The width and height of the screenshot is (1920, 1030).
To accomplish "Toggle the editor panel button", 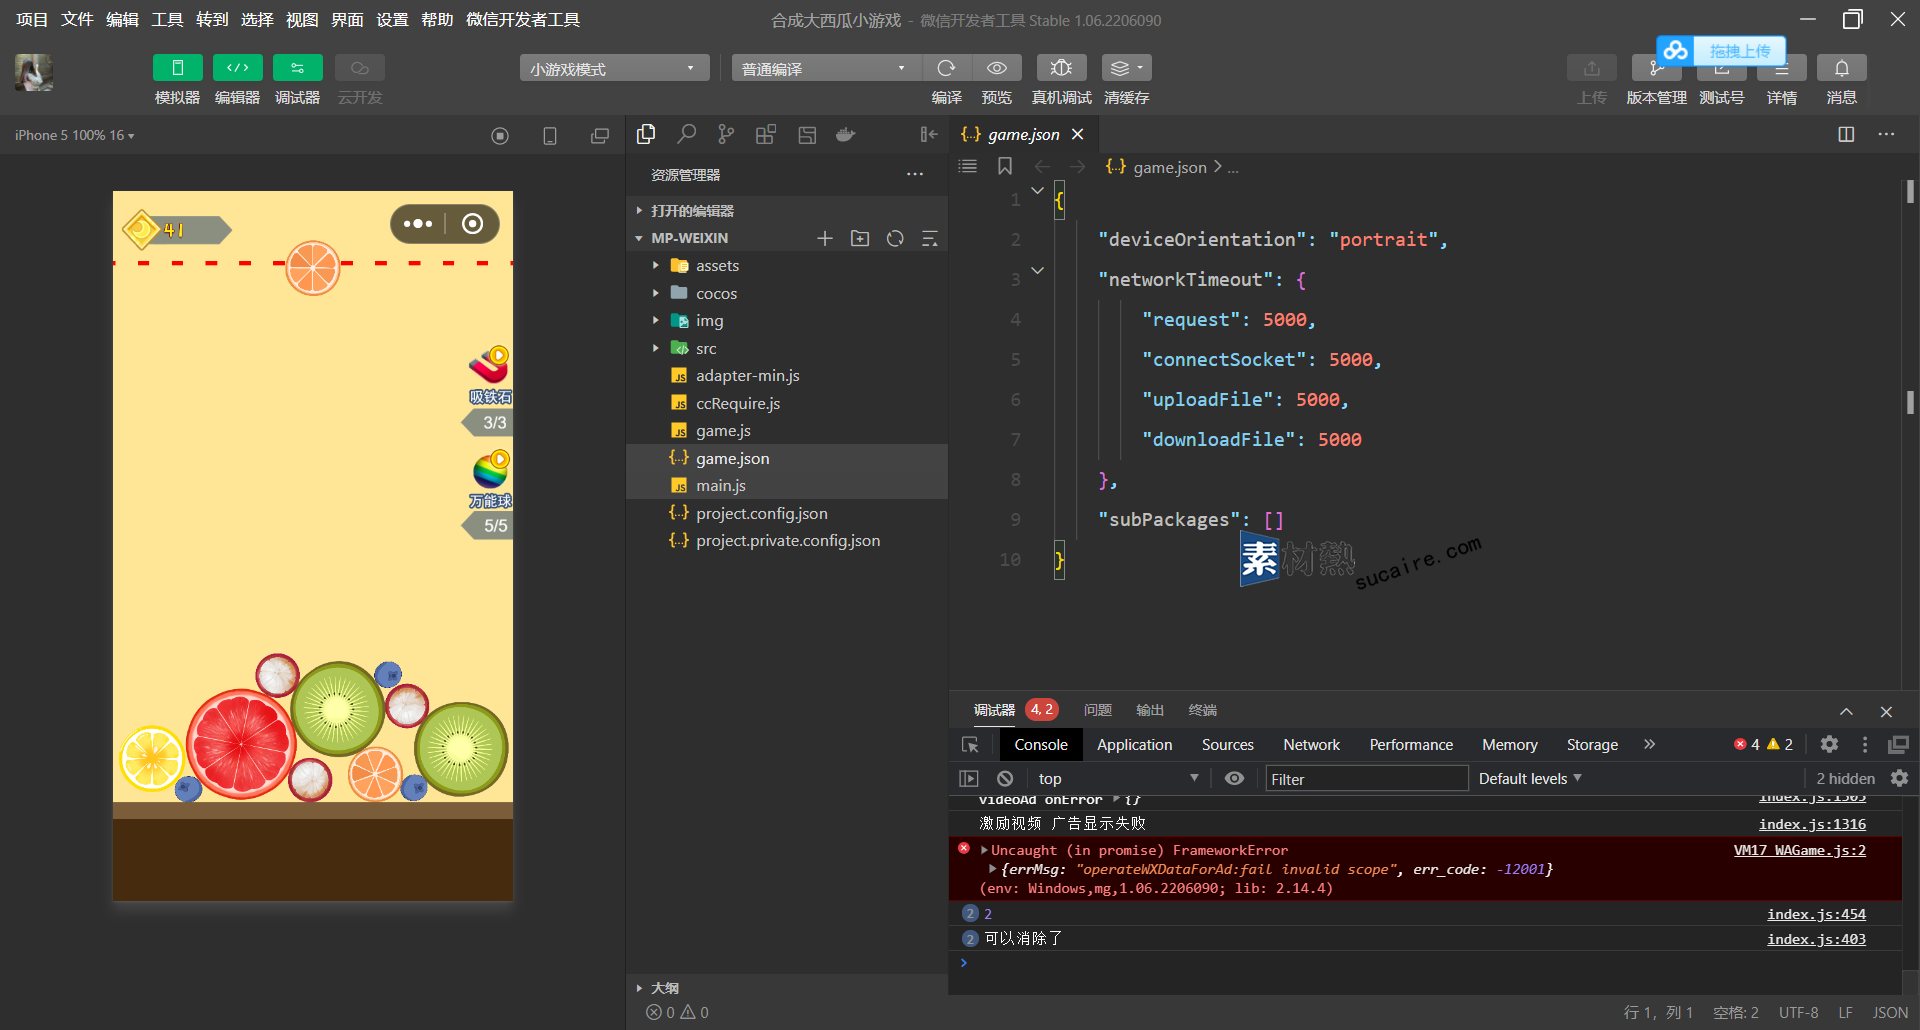I will tap(237, 68).
